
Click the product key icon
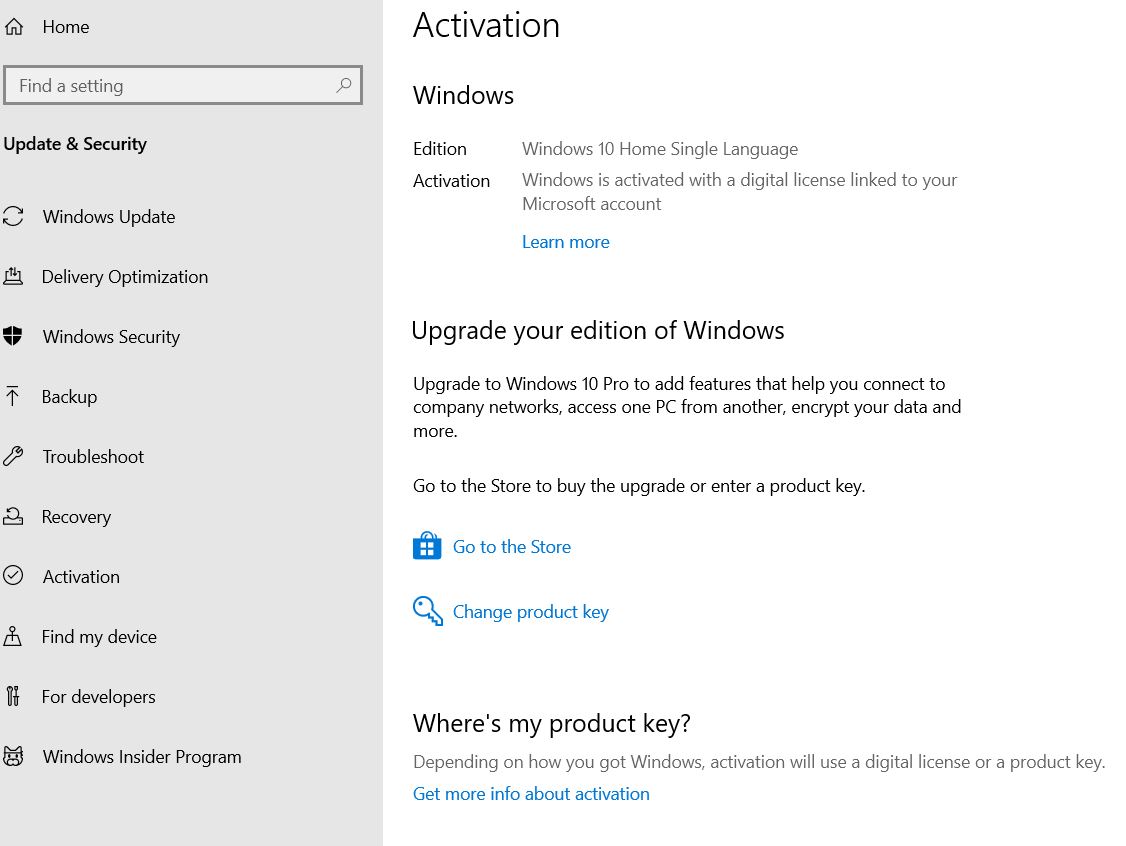pos(427,611)
